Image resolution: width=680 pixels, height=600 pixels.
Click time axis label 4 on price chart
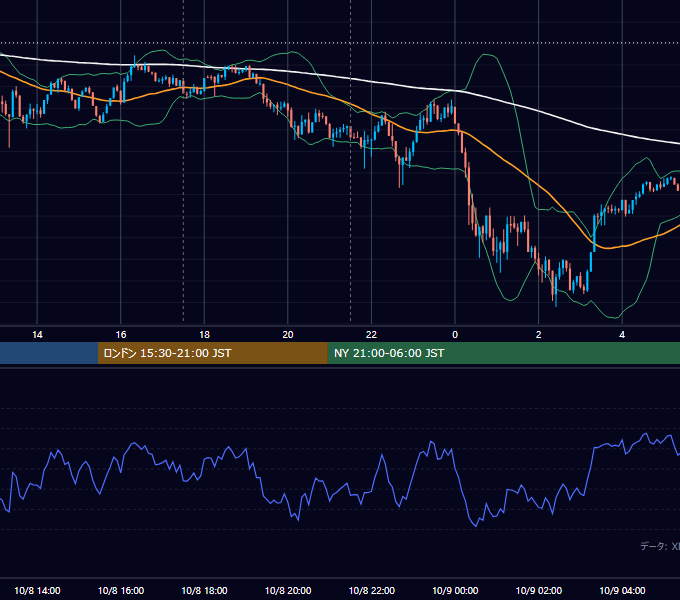622,335
